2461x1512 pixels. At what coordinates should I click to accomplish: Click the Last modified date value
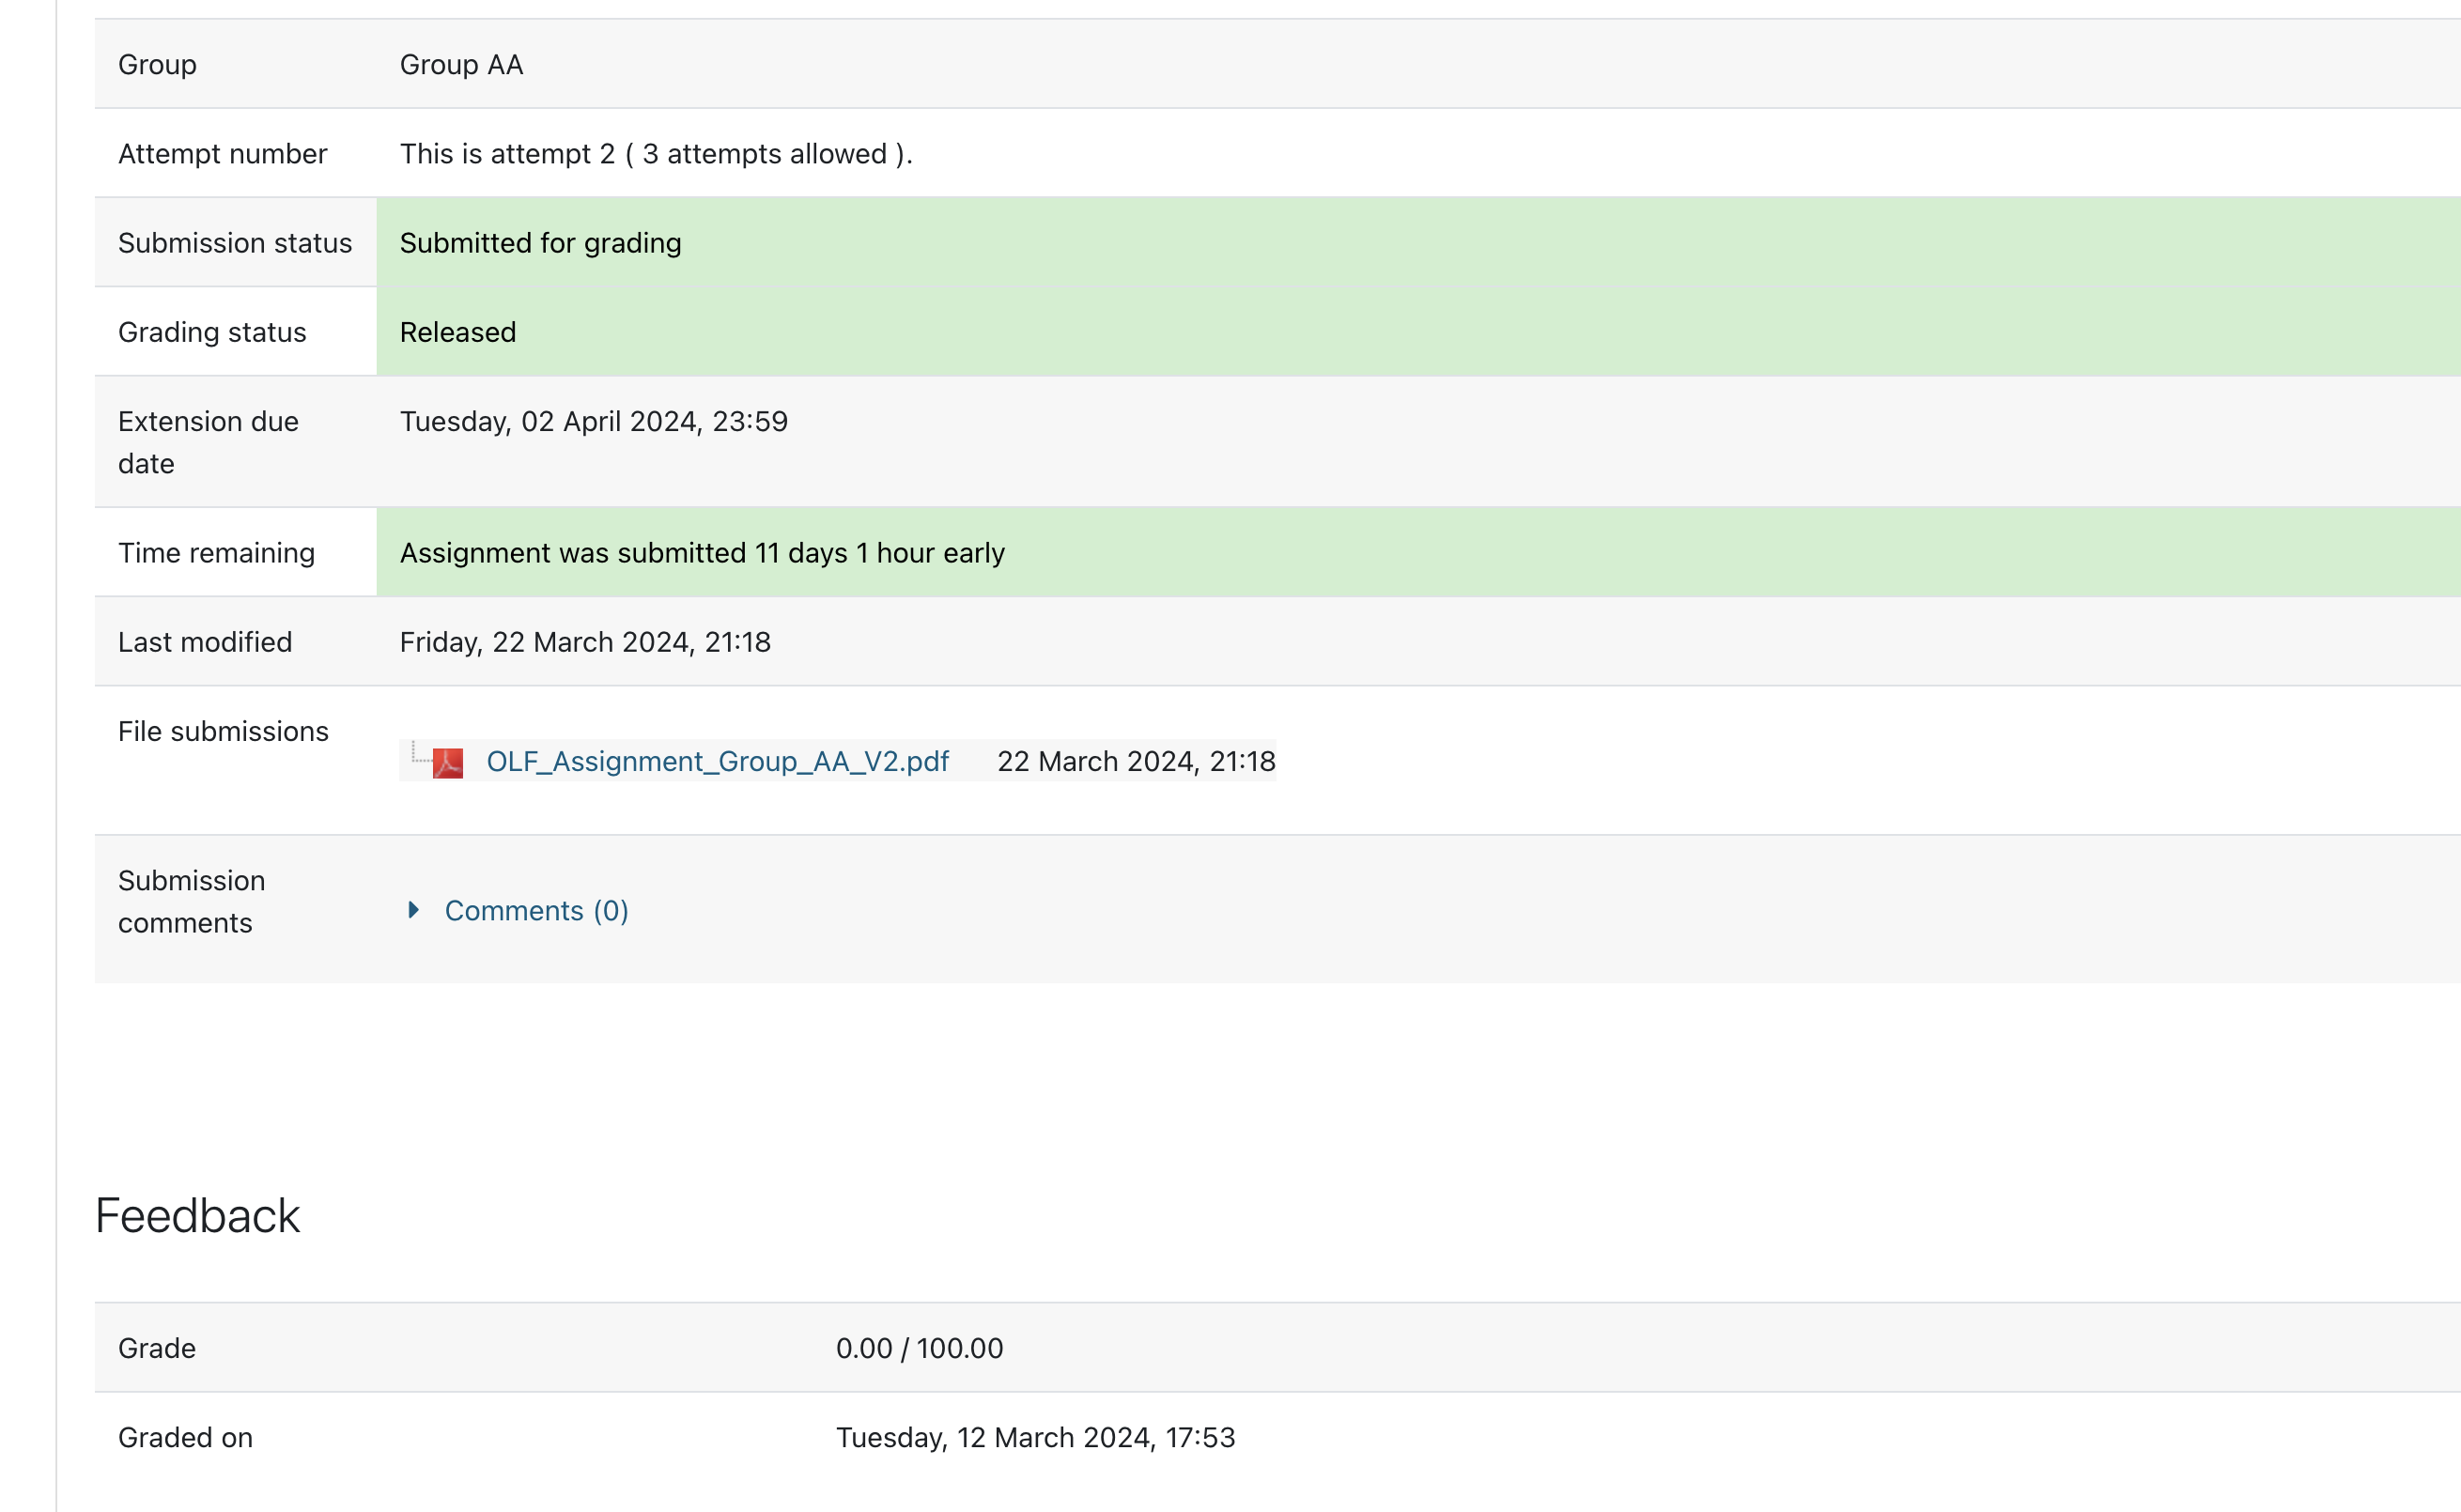[585, 642]
